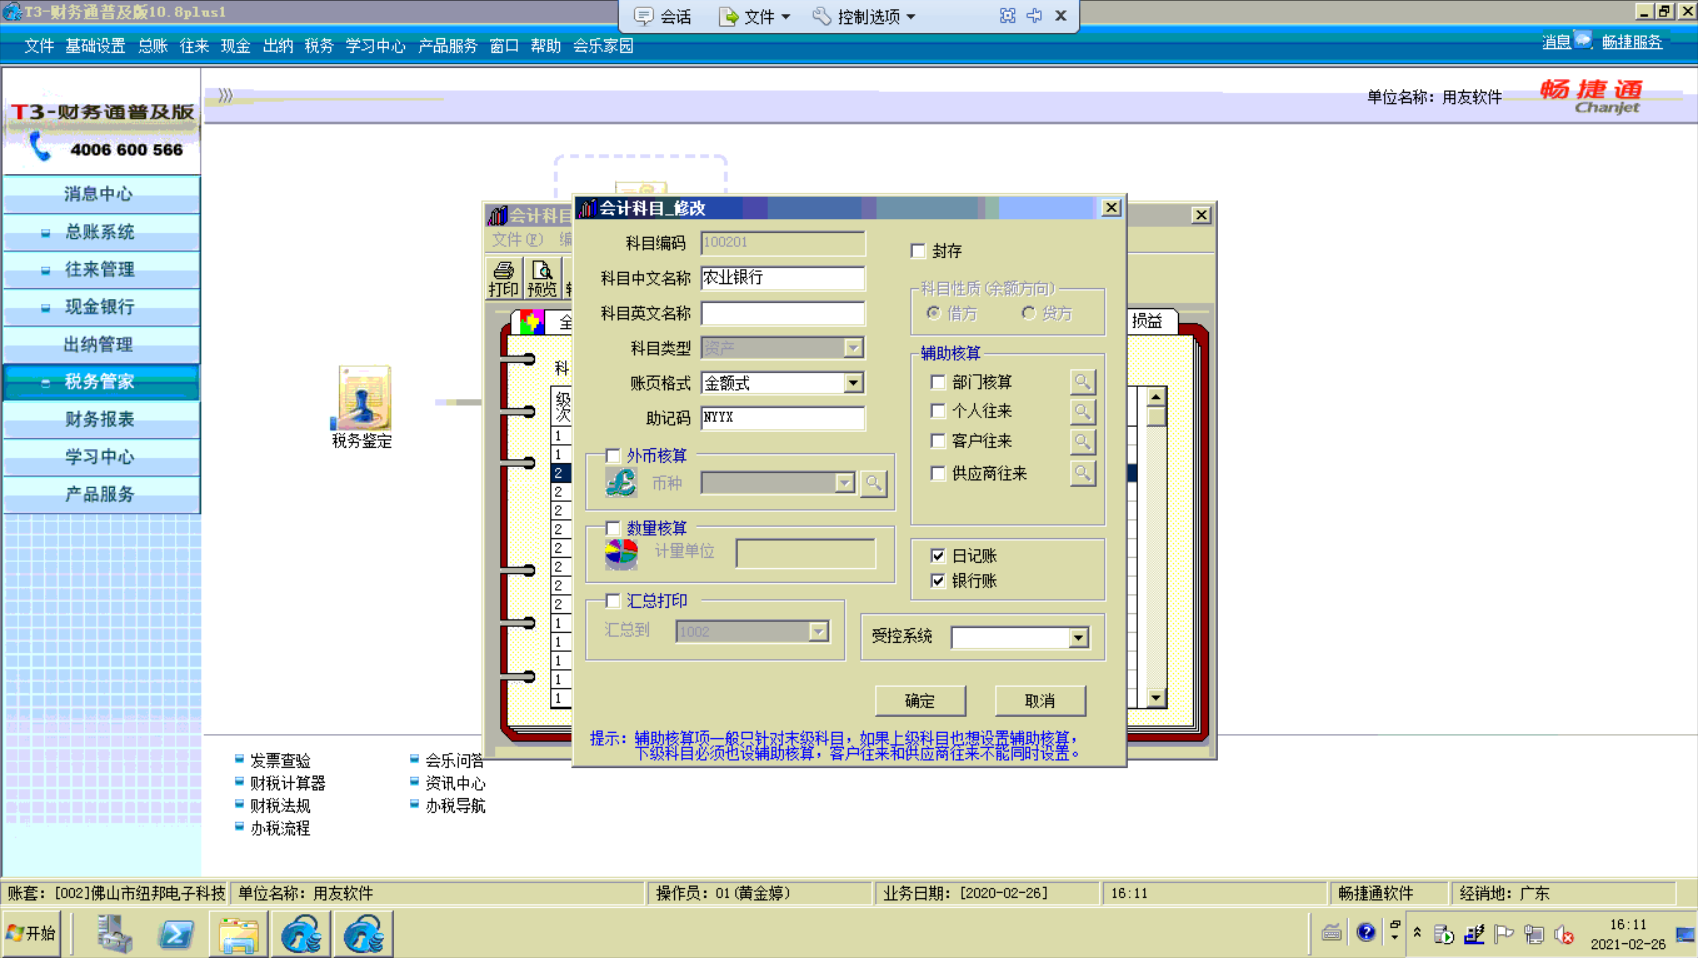Enable 外币核算 checkbox
Viewport: 1698px width, 958px height.
coord(613,456)
